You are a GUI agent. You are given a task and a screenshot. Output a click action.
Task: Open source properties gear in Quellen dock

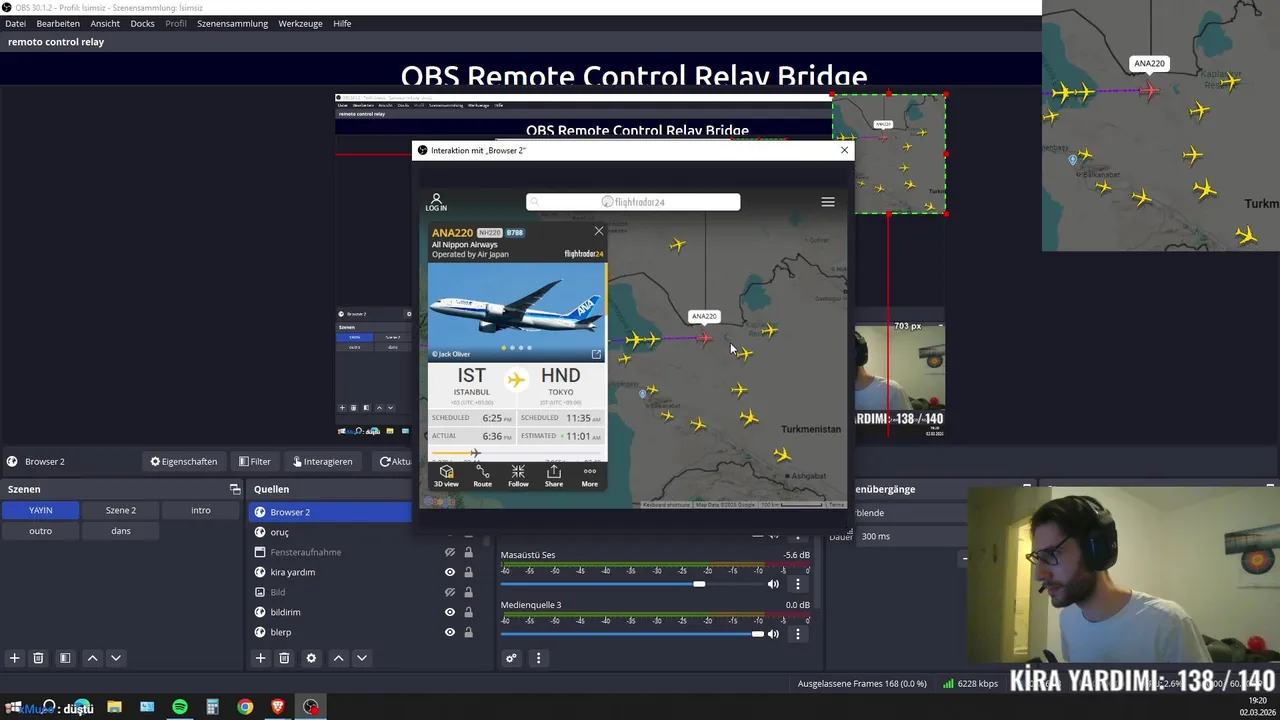[311, 658]
